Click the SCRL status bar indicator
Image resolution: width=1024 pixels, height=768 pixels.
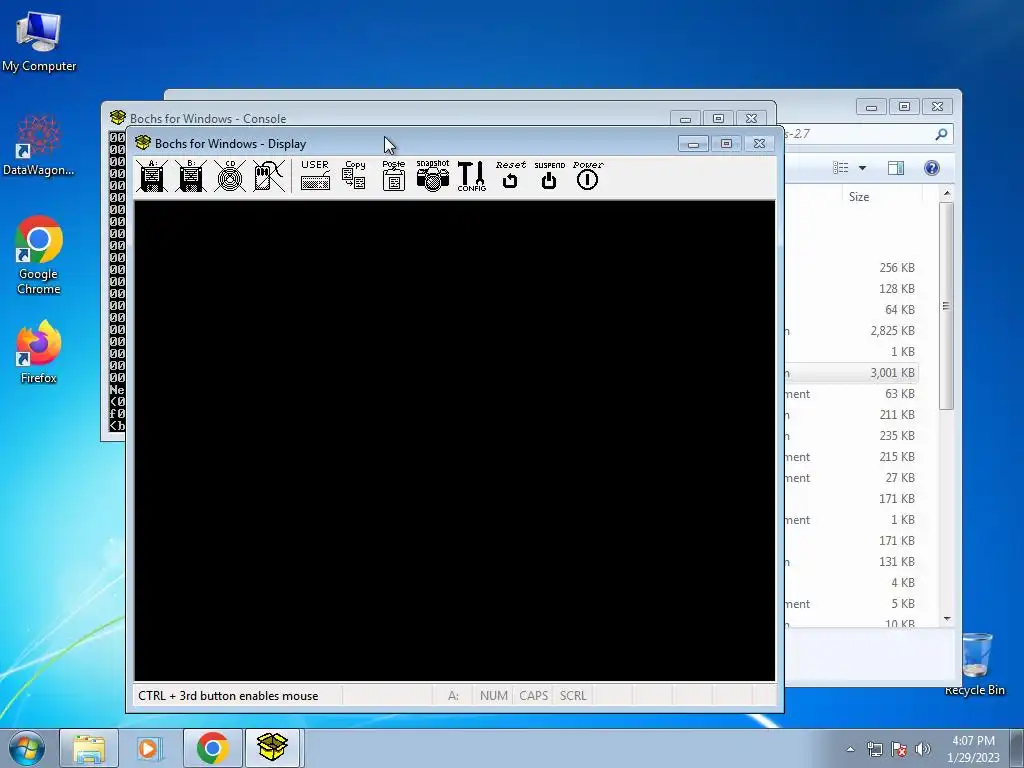tap(573, 696)
